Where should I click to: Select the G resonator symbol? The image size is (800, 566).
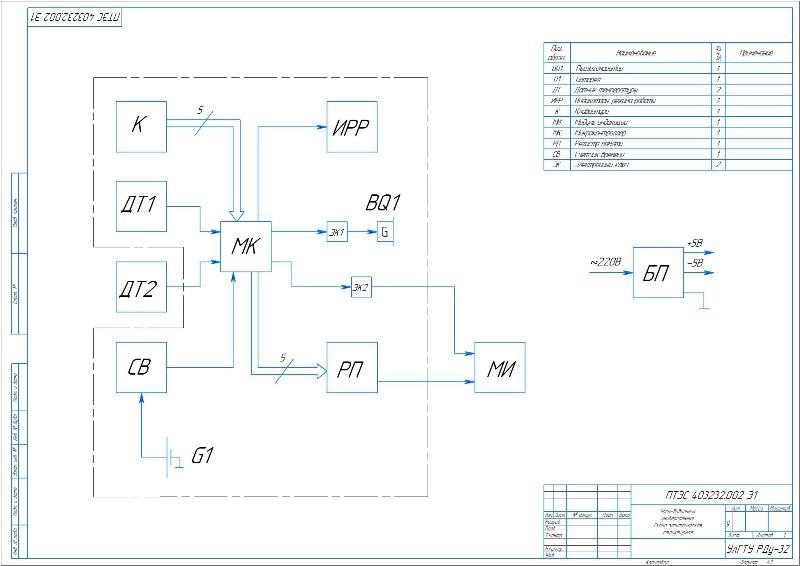385,232
